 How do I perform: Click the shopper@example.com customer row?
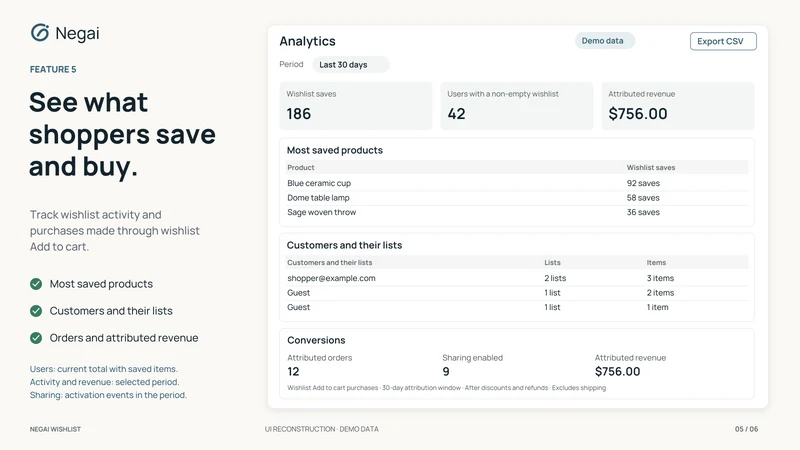click(x=517, y=278)
